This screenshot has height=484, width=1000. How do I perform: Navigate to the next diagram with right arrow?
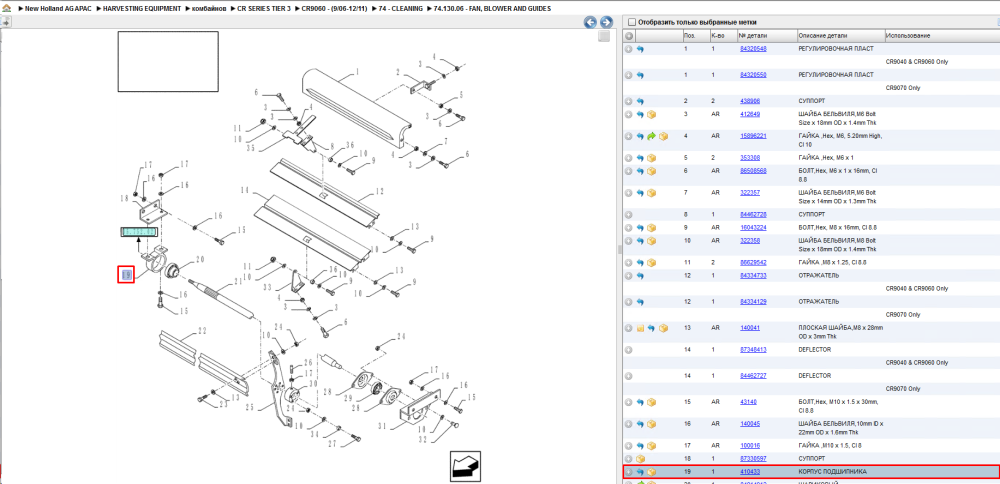[x=606, y=22]
